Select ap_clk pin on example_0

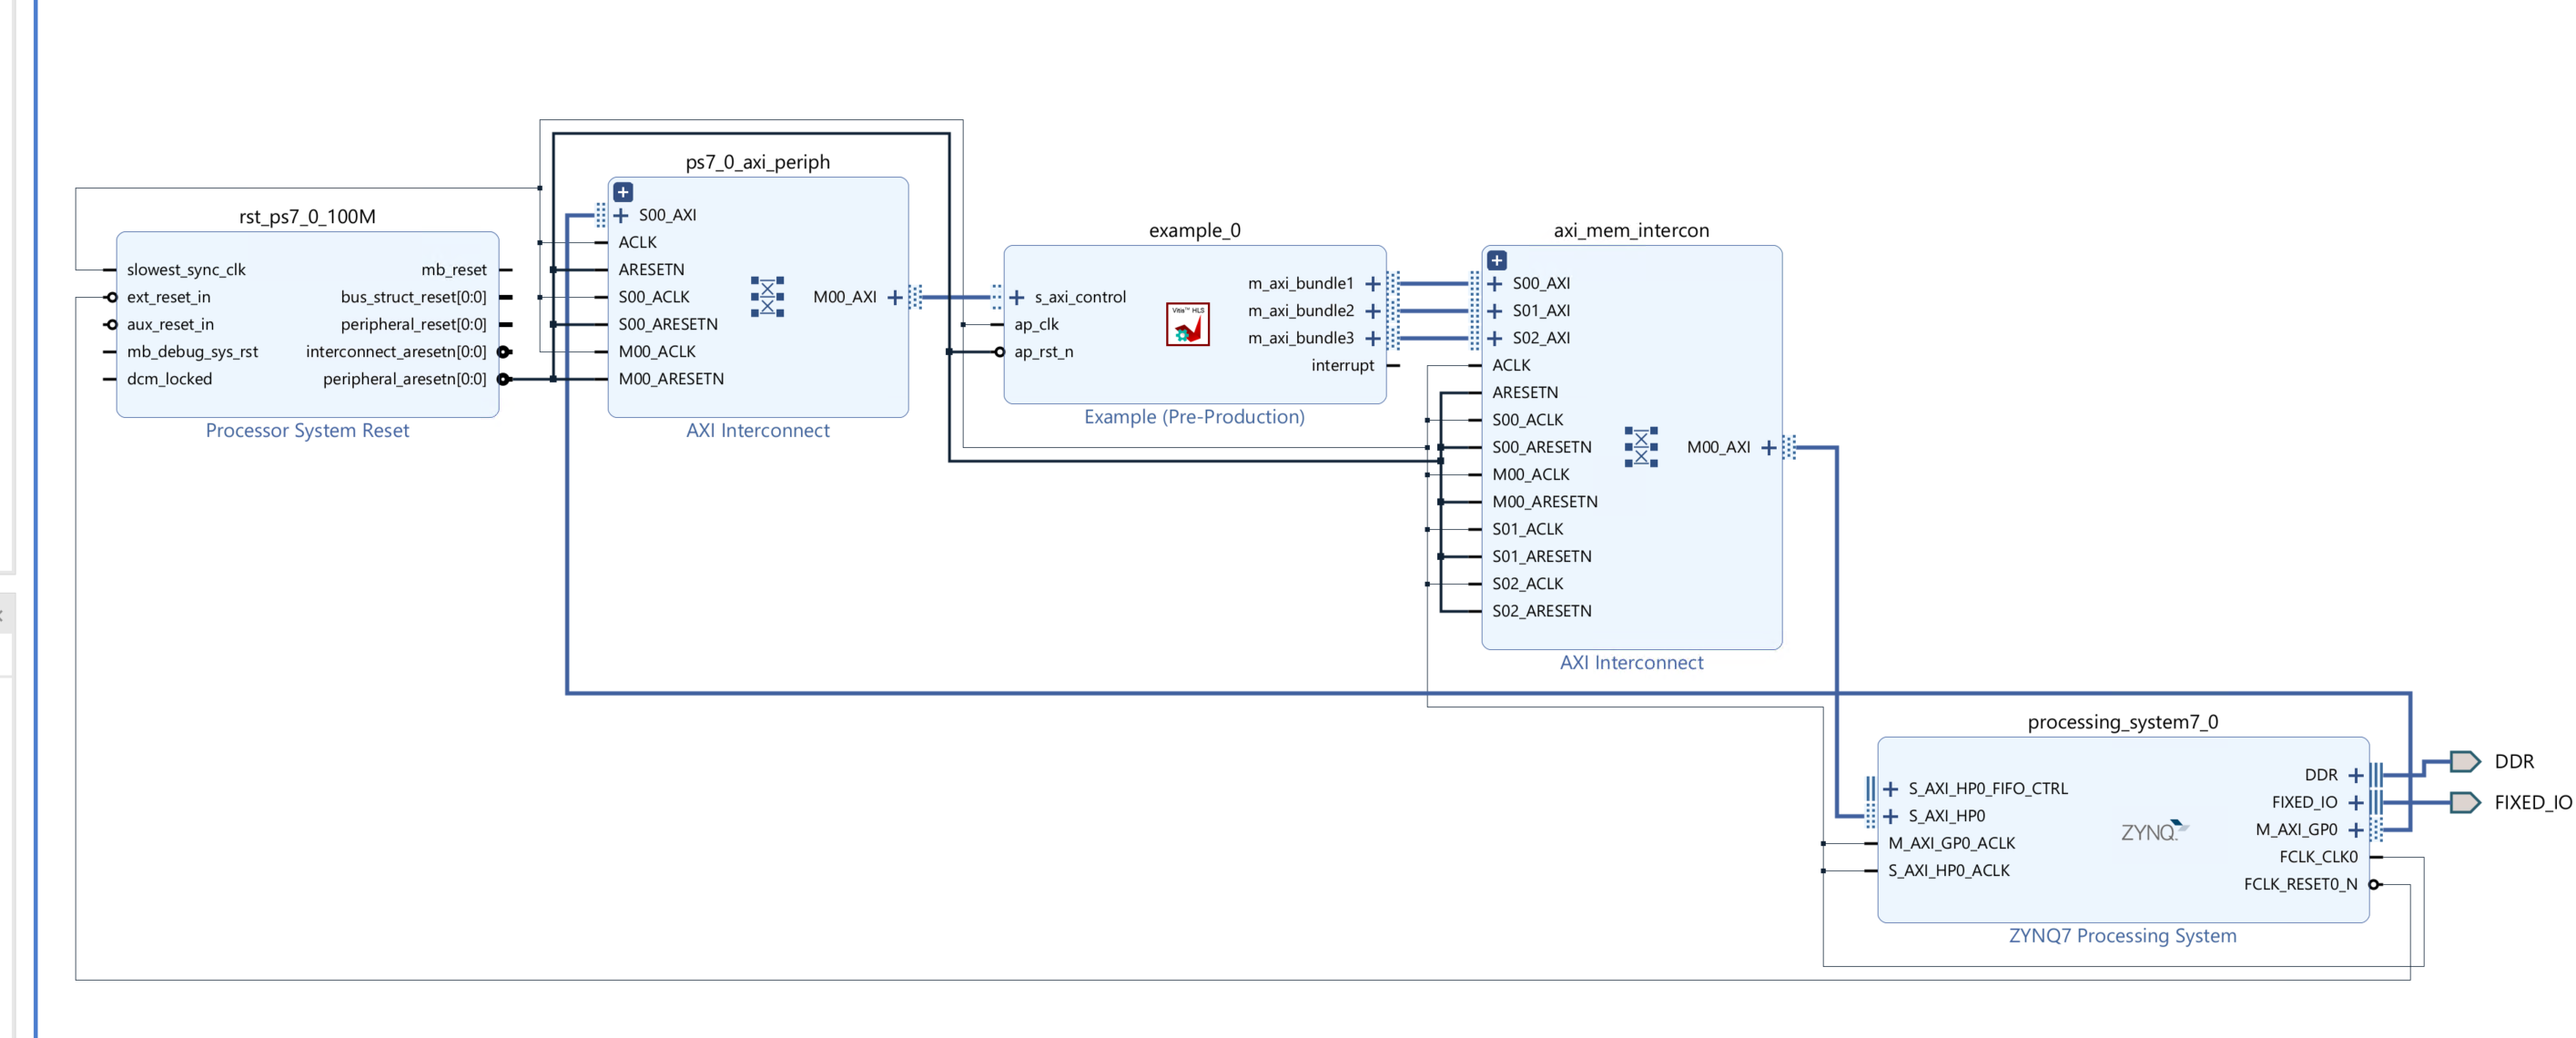(1036, 324)
